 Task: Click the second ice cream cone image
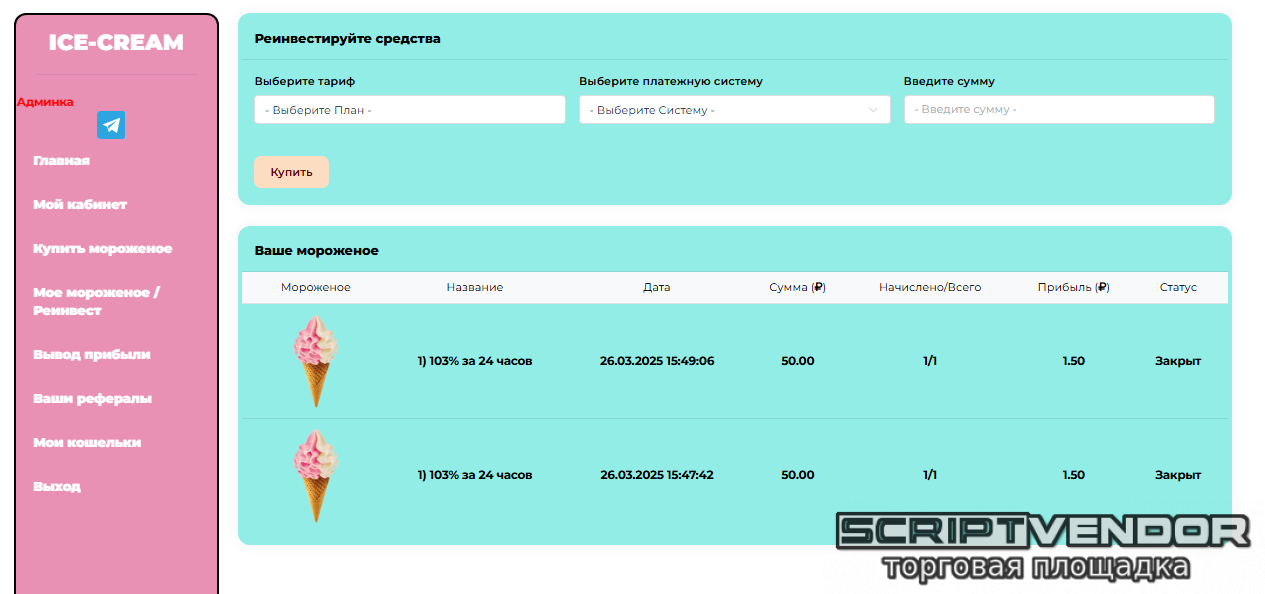coord(315,475)
